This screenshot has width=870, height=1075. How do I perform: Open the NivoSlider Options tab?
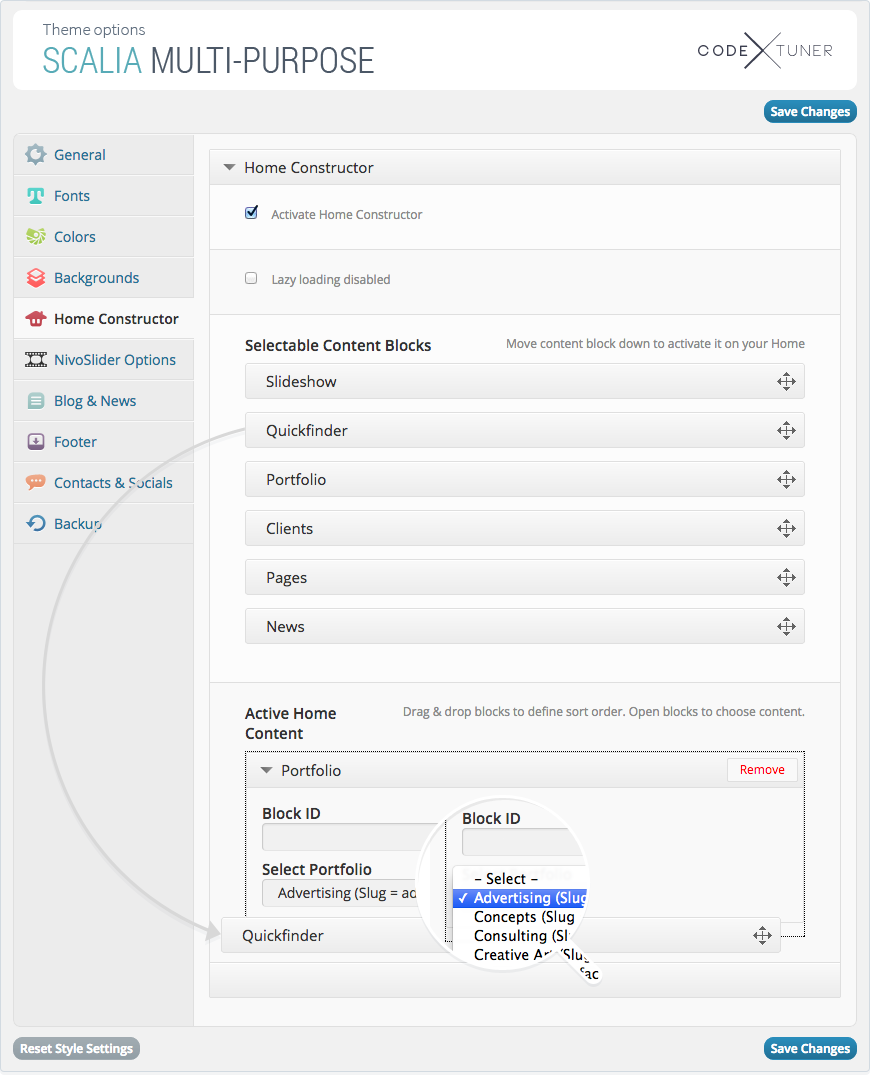pos(114,359)
